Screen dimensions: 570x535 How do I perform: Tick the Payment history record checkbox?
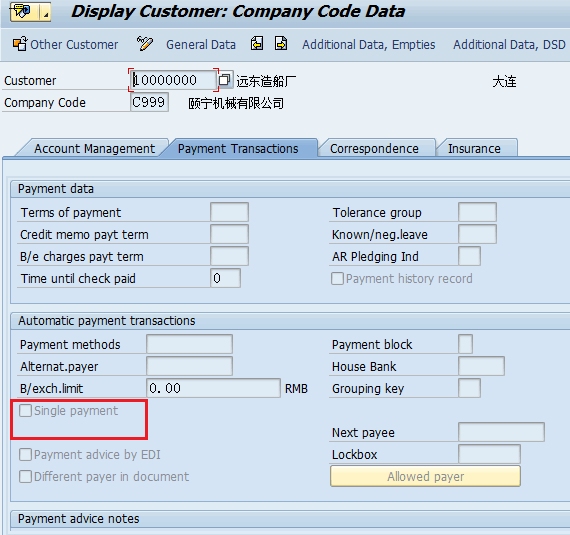coord(337,279)
